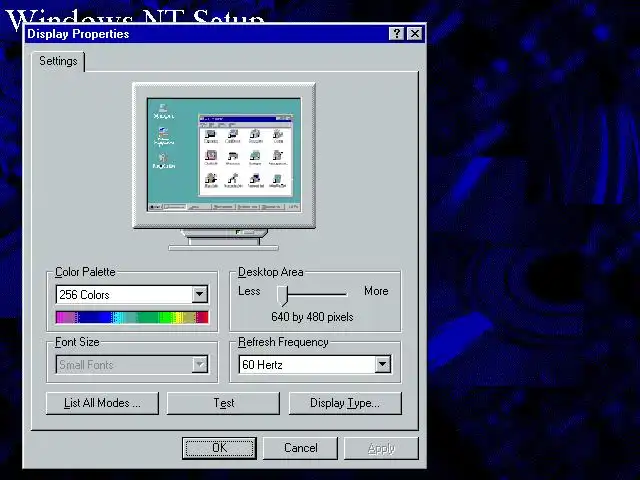This screenshot has width=640, height=480.
Task: Click the Settings tab
Action: pos(58,61)
